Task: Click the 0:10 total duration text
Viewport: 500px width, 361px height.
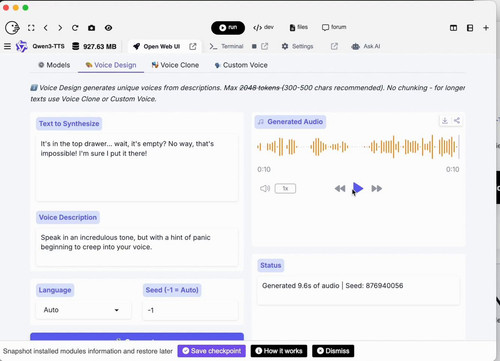Action: pyautogui.click(x=452, y=169)
